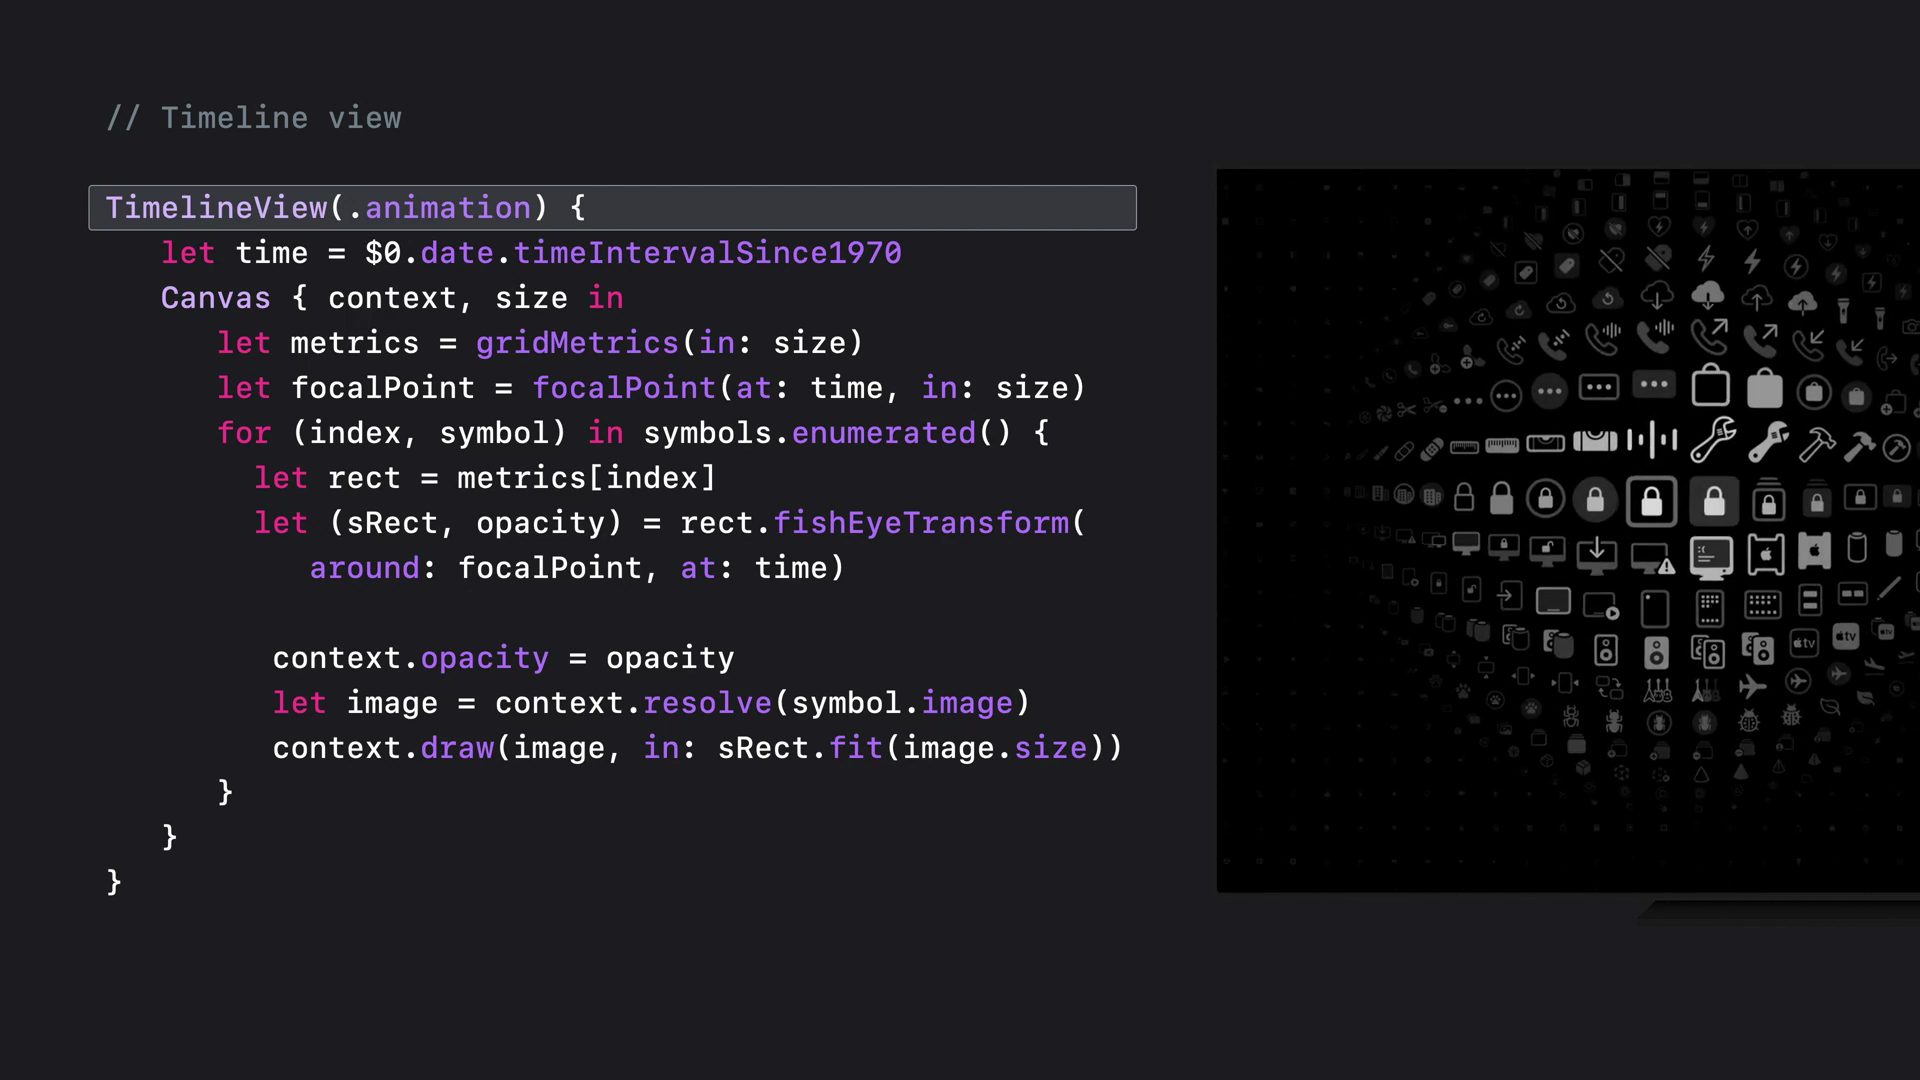Click the filled airplane icon
Viewport: 1920px width, 1080px height.
pyautogui.click(x=1752, y=686)
